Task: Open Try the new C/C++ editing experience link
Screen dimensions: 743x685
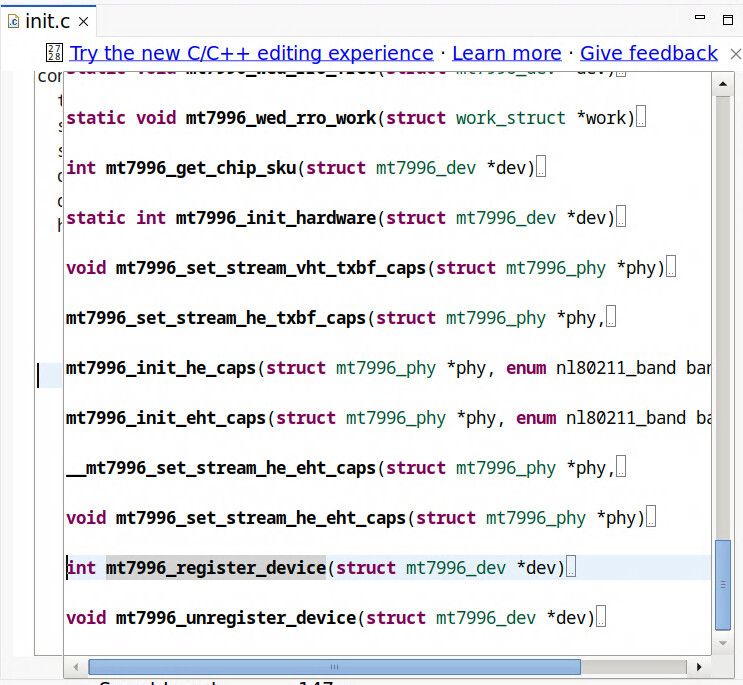Action: 251,53
